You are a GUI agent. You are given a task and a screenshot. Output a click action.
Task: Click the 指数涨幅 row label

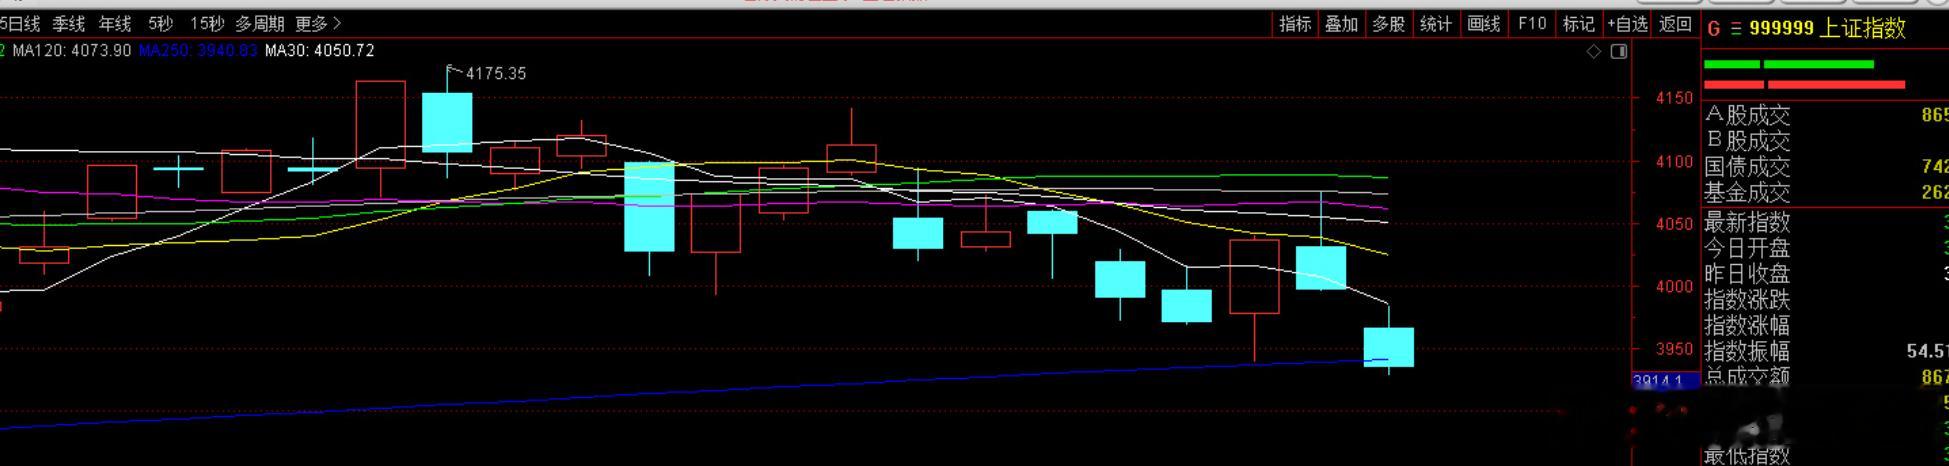point(1748,326)
